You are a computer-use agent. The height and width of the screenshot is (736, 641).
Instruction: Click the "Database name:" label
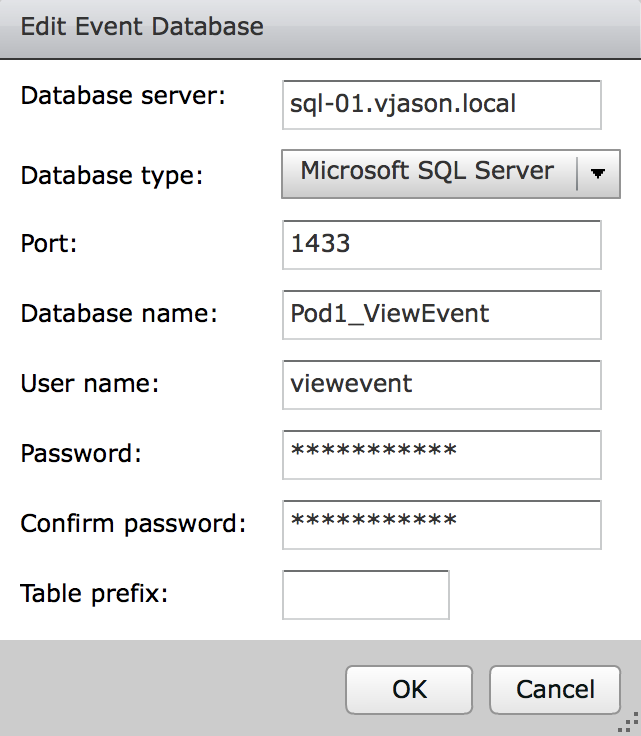point(119,314)
